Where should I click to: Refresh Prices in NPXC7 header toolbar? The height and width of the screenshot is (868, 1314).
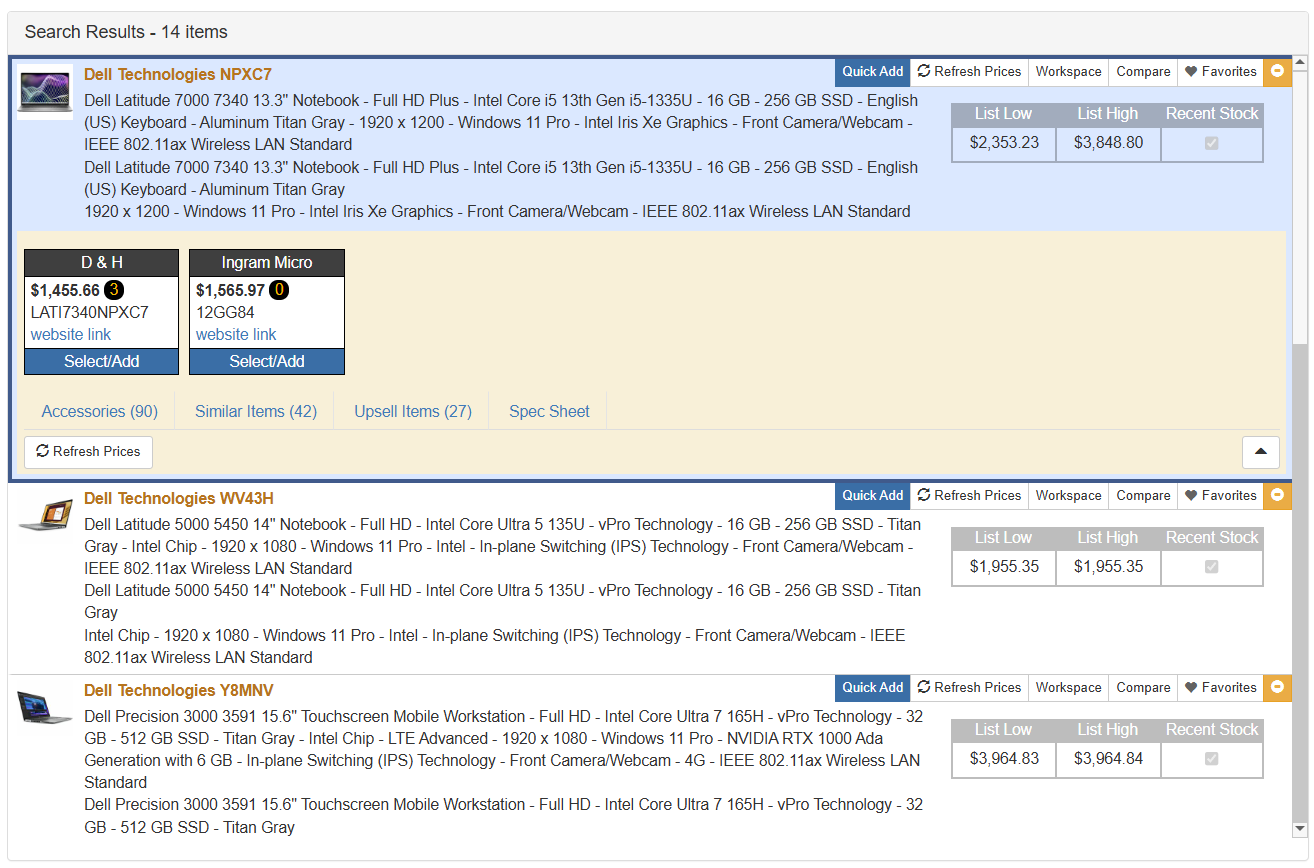click(969, 72)
